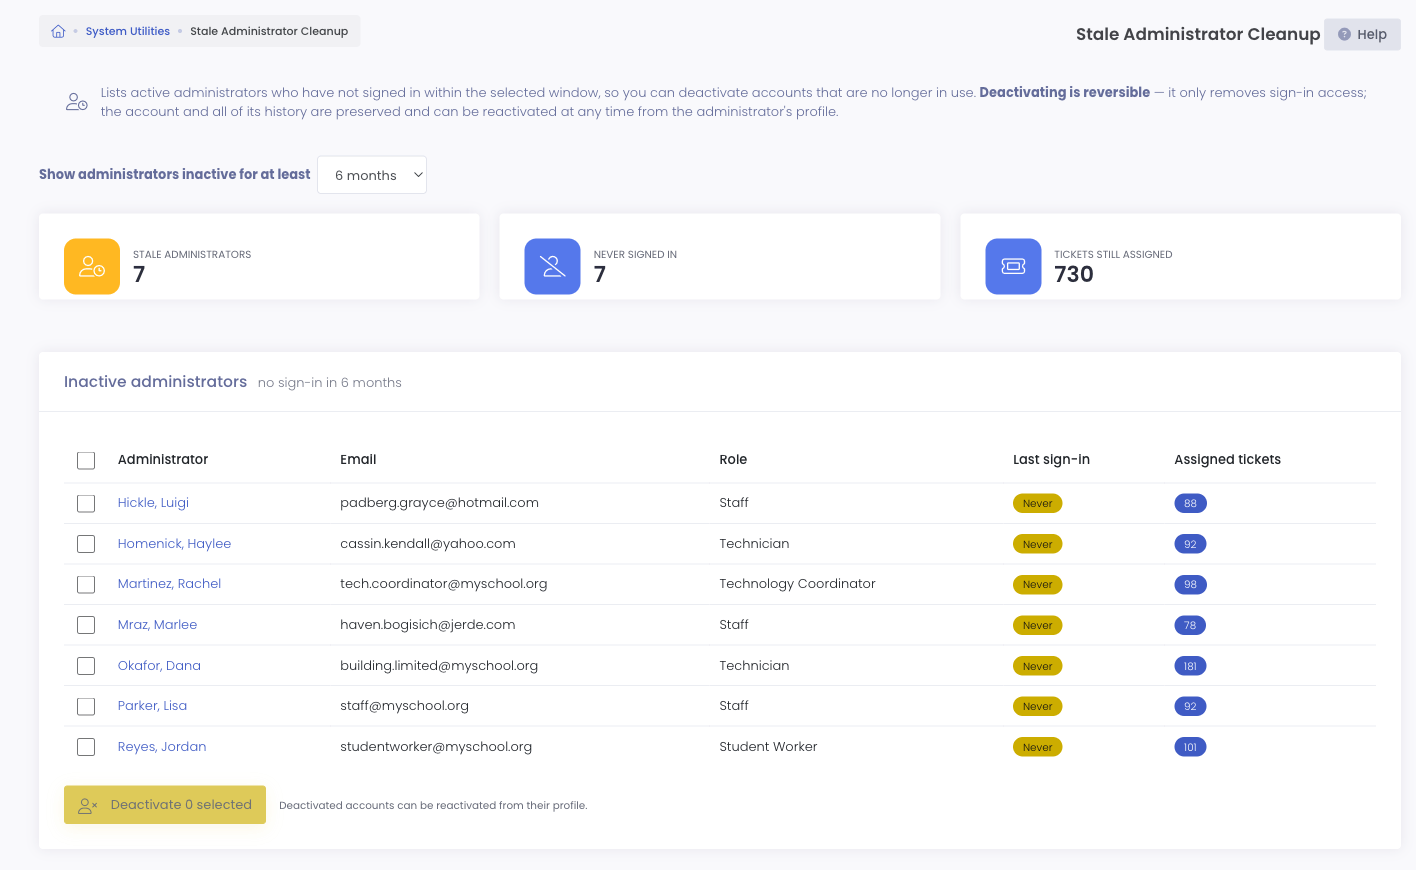The width and height of the screenshot is (1416, 870).
Task: Click Never badge in Reyes, Jordan row
Action: (1037, 747)
